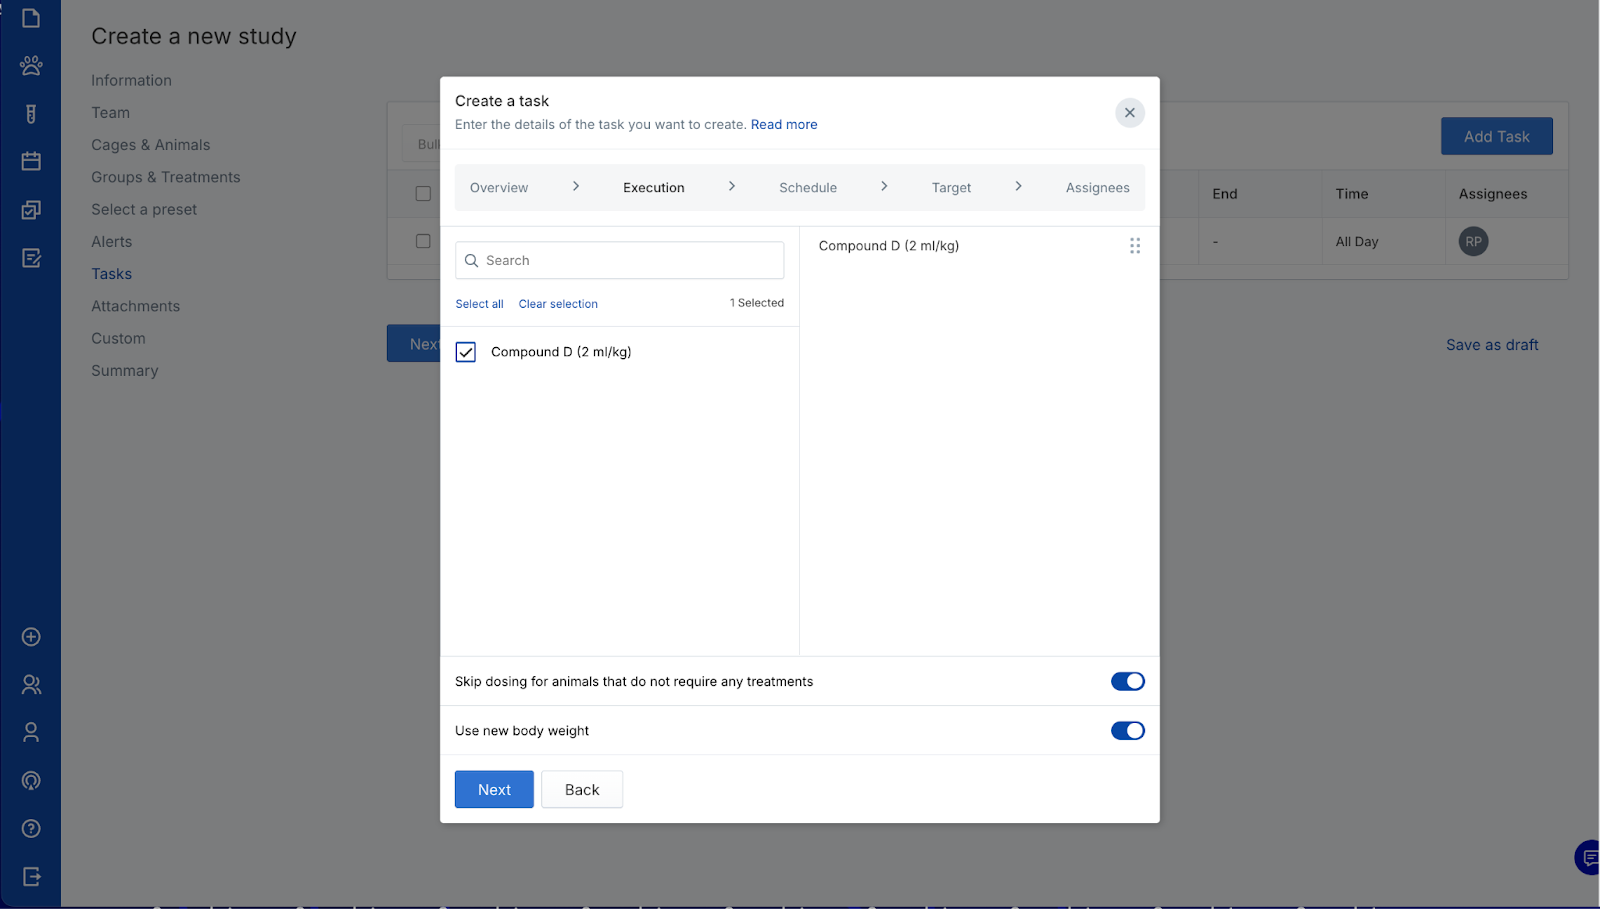Go to the Overview step tab

[x=499, y=188]
